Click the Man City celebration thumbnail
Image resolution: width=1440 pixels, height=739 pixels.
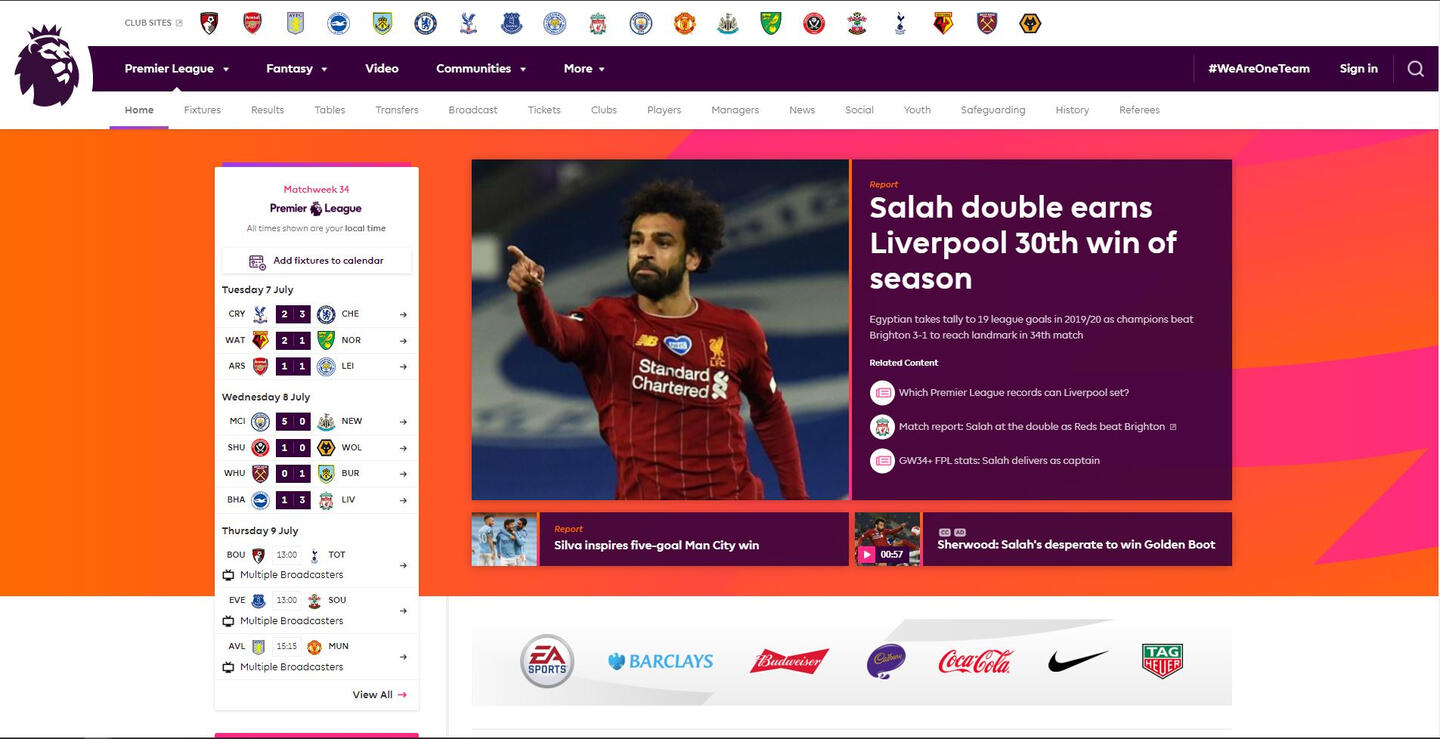504,540
